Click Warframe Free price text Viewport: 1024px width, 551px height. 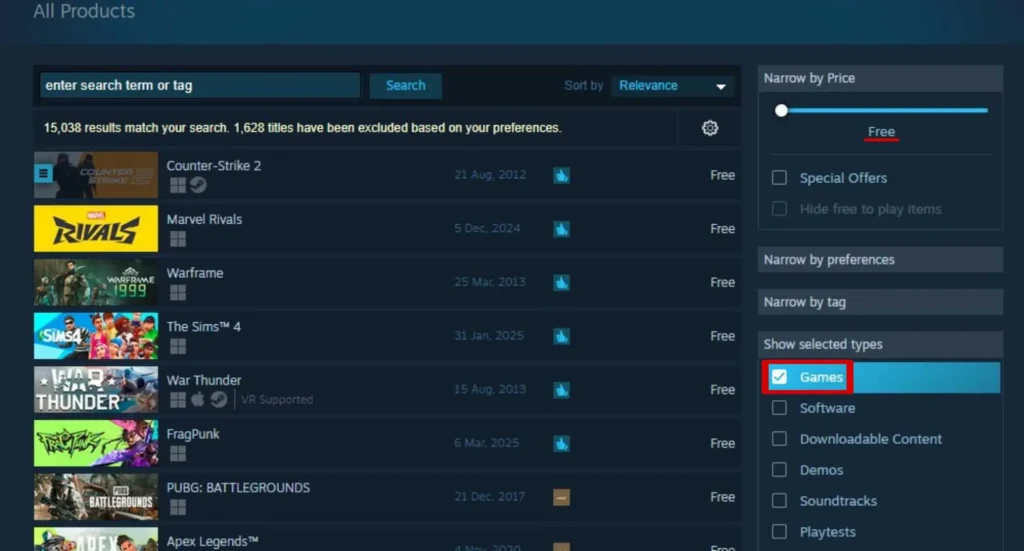(x=722, y=282)
